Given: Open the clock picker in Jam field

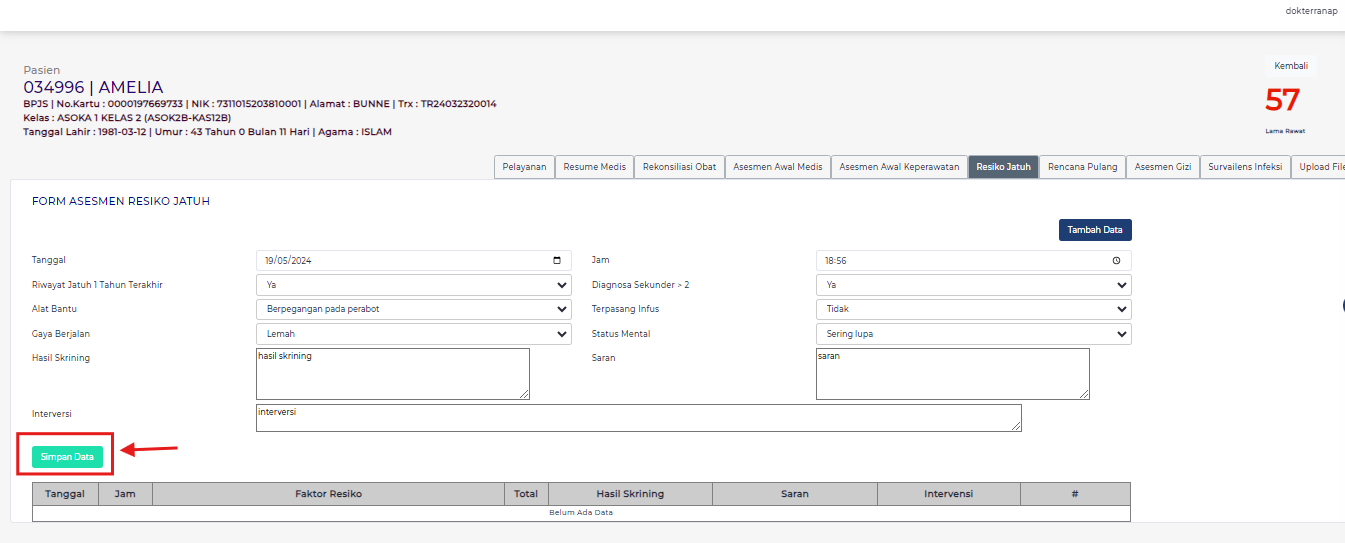Looking at the screenshot, I should coord(1116,260).
